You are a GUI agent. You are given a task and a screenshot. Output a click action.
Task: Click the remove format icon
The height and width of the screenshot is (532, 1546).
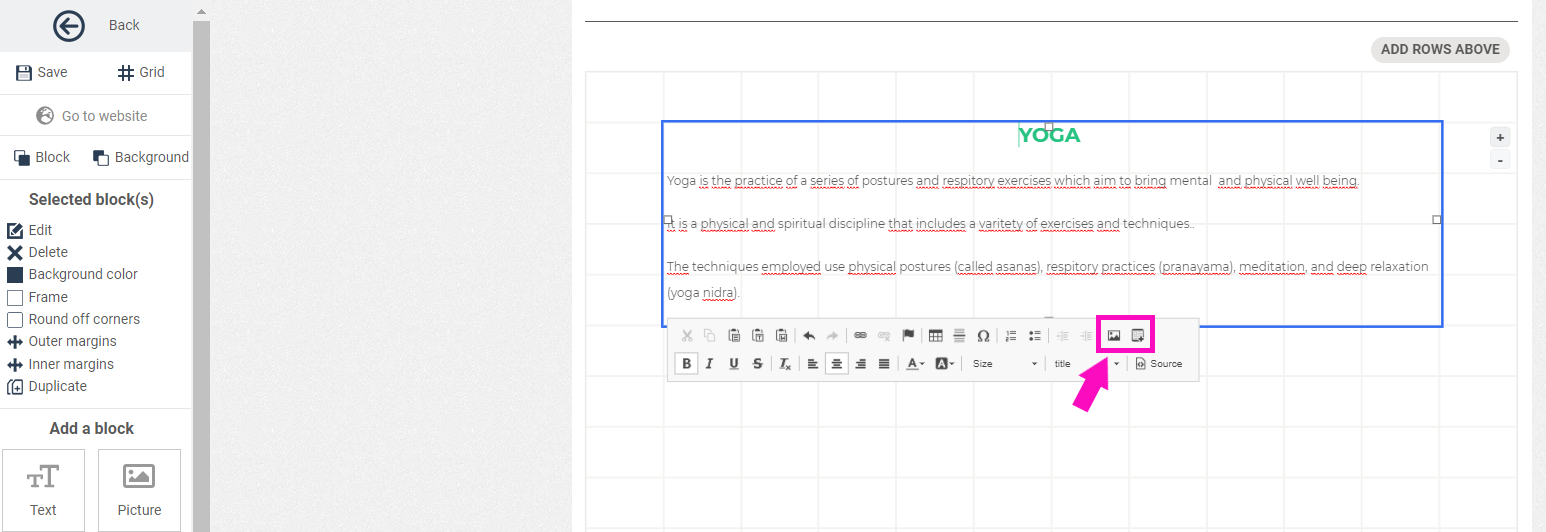pyautogui.click(x=786, y=364)
